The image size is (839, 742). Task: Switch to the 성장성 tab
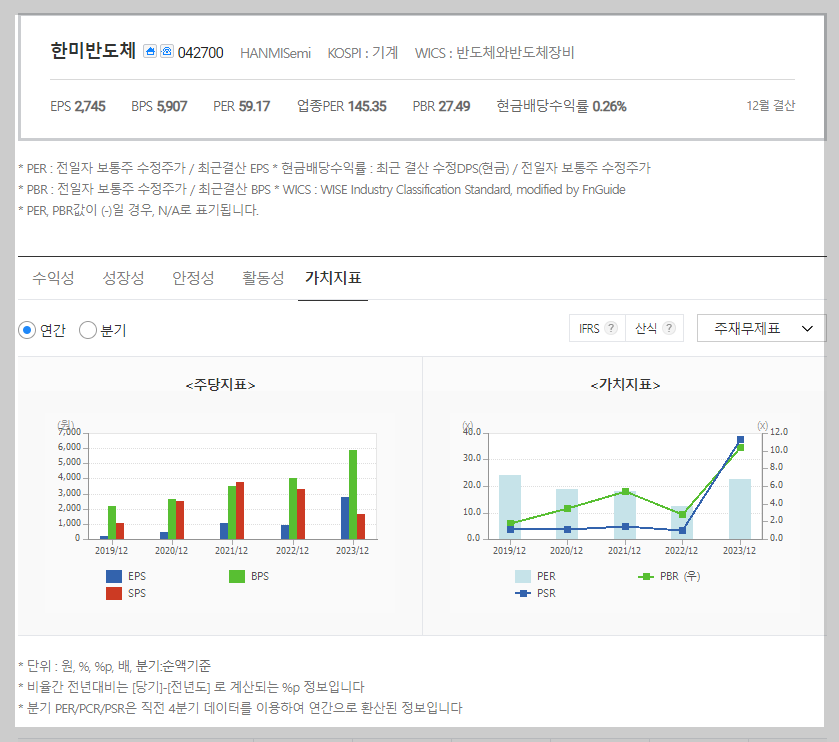point(123,279)
